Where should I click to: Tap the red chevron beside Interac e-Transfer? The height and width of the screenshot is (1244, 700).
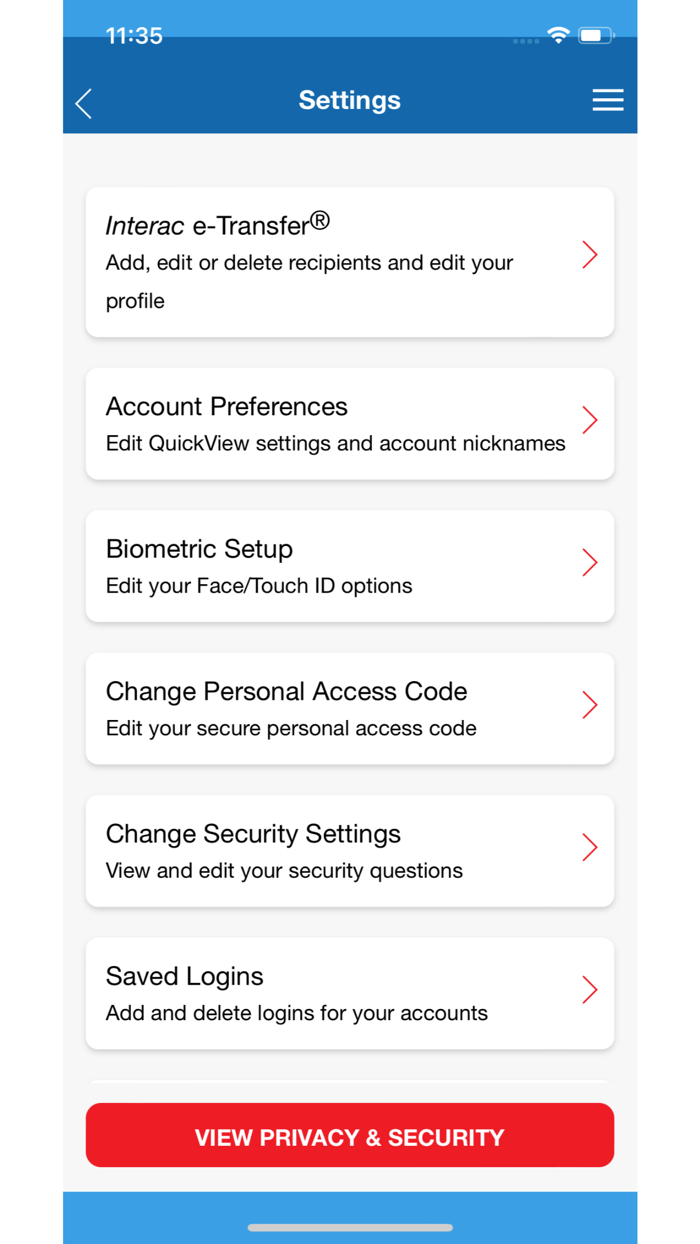pos(590,255)
